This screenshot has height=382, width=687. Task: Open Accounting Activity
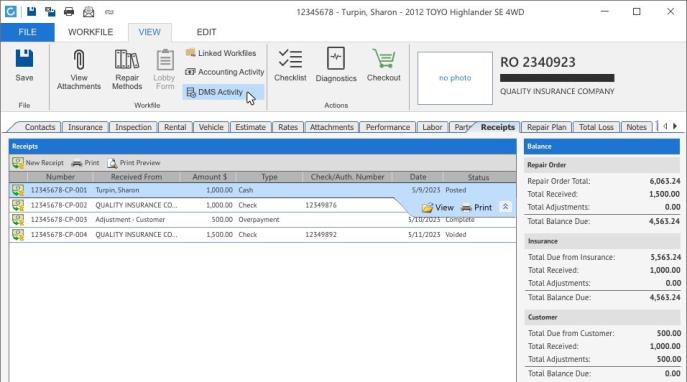(224, 72)
